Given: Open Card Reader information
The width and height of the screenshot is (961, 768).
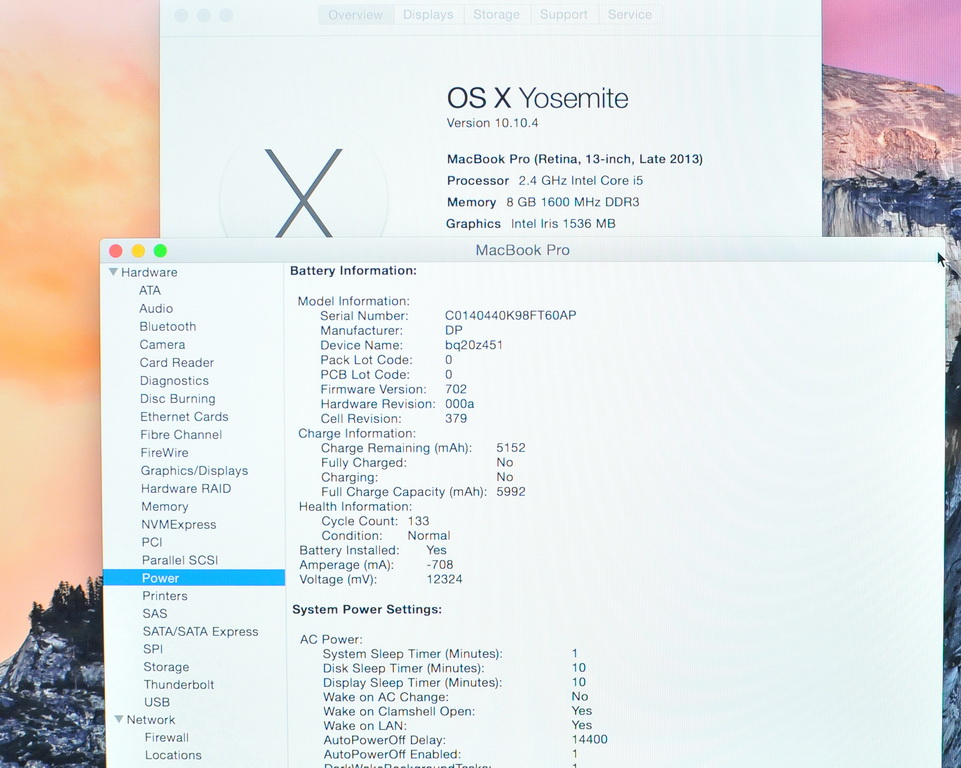Looking at the screenshot, I should click(177, 363).
